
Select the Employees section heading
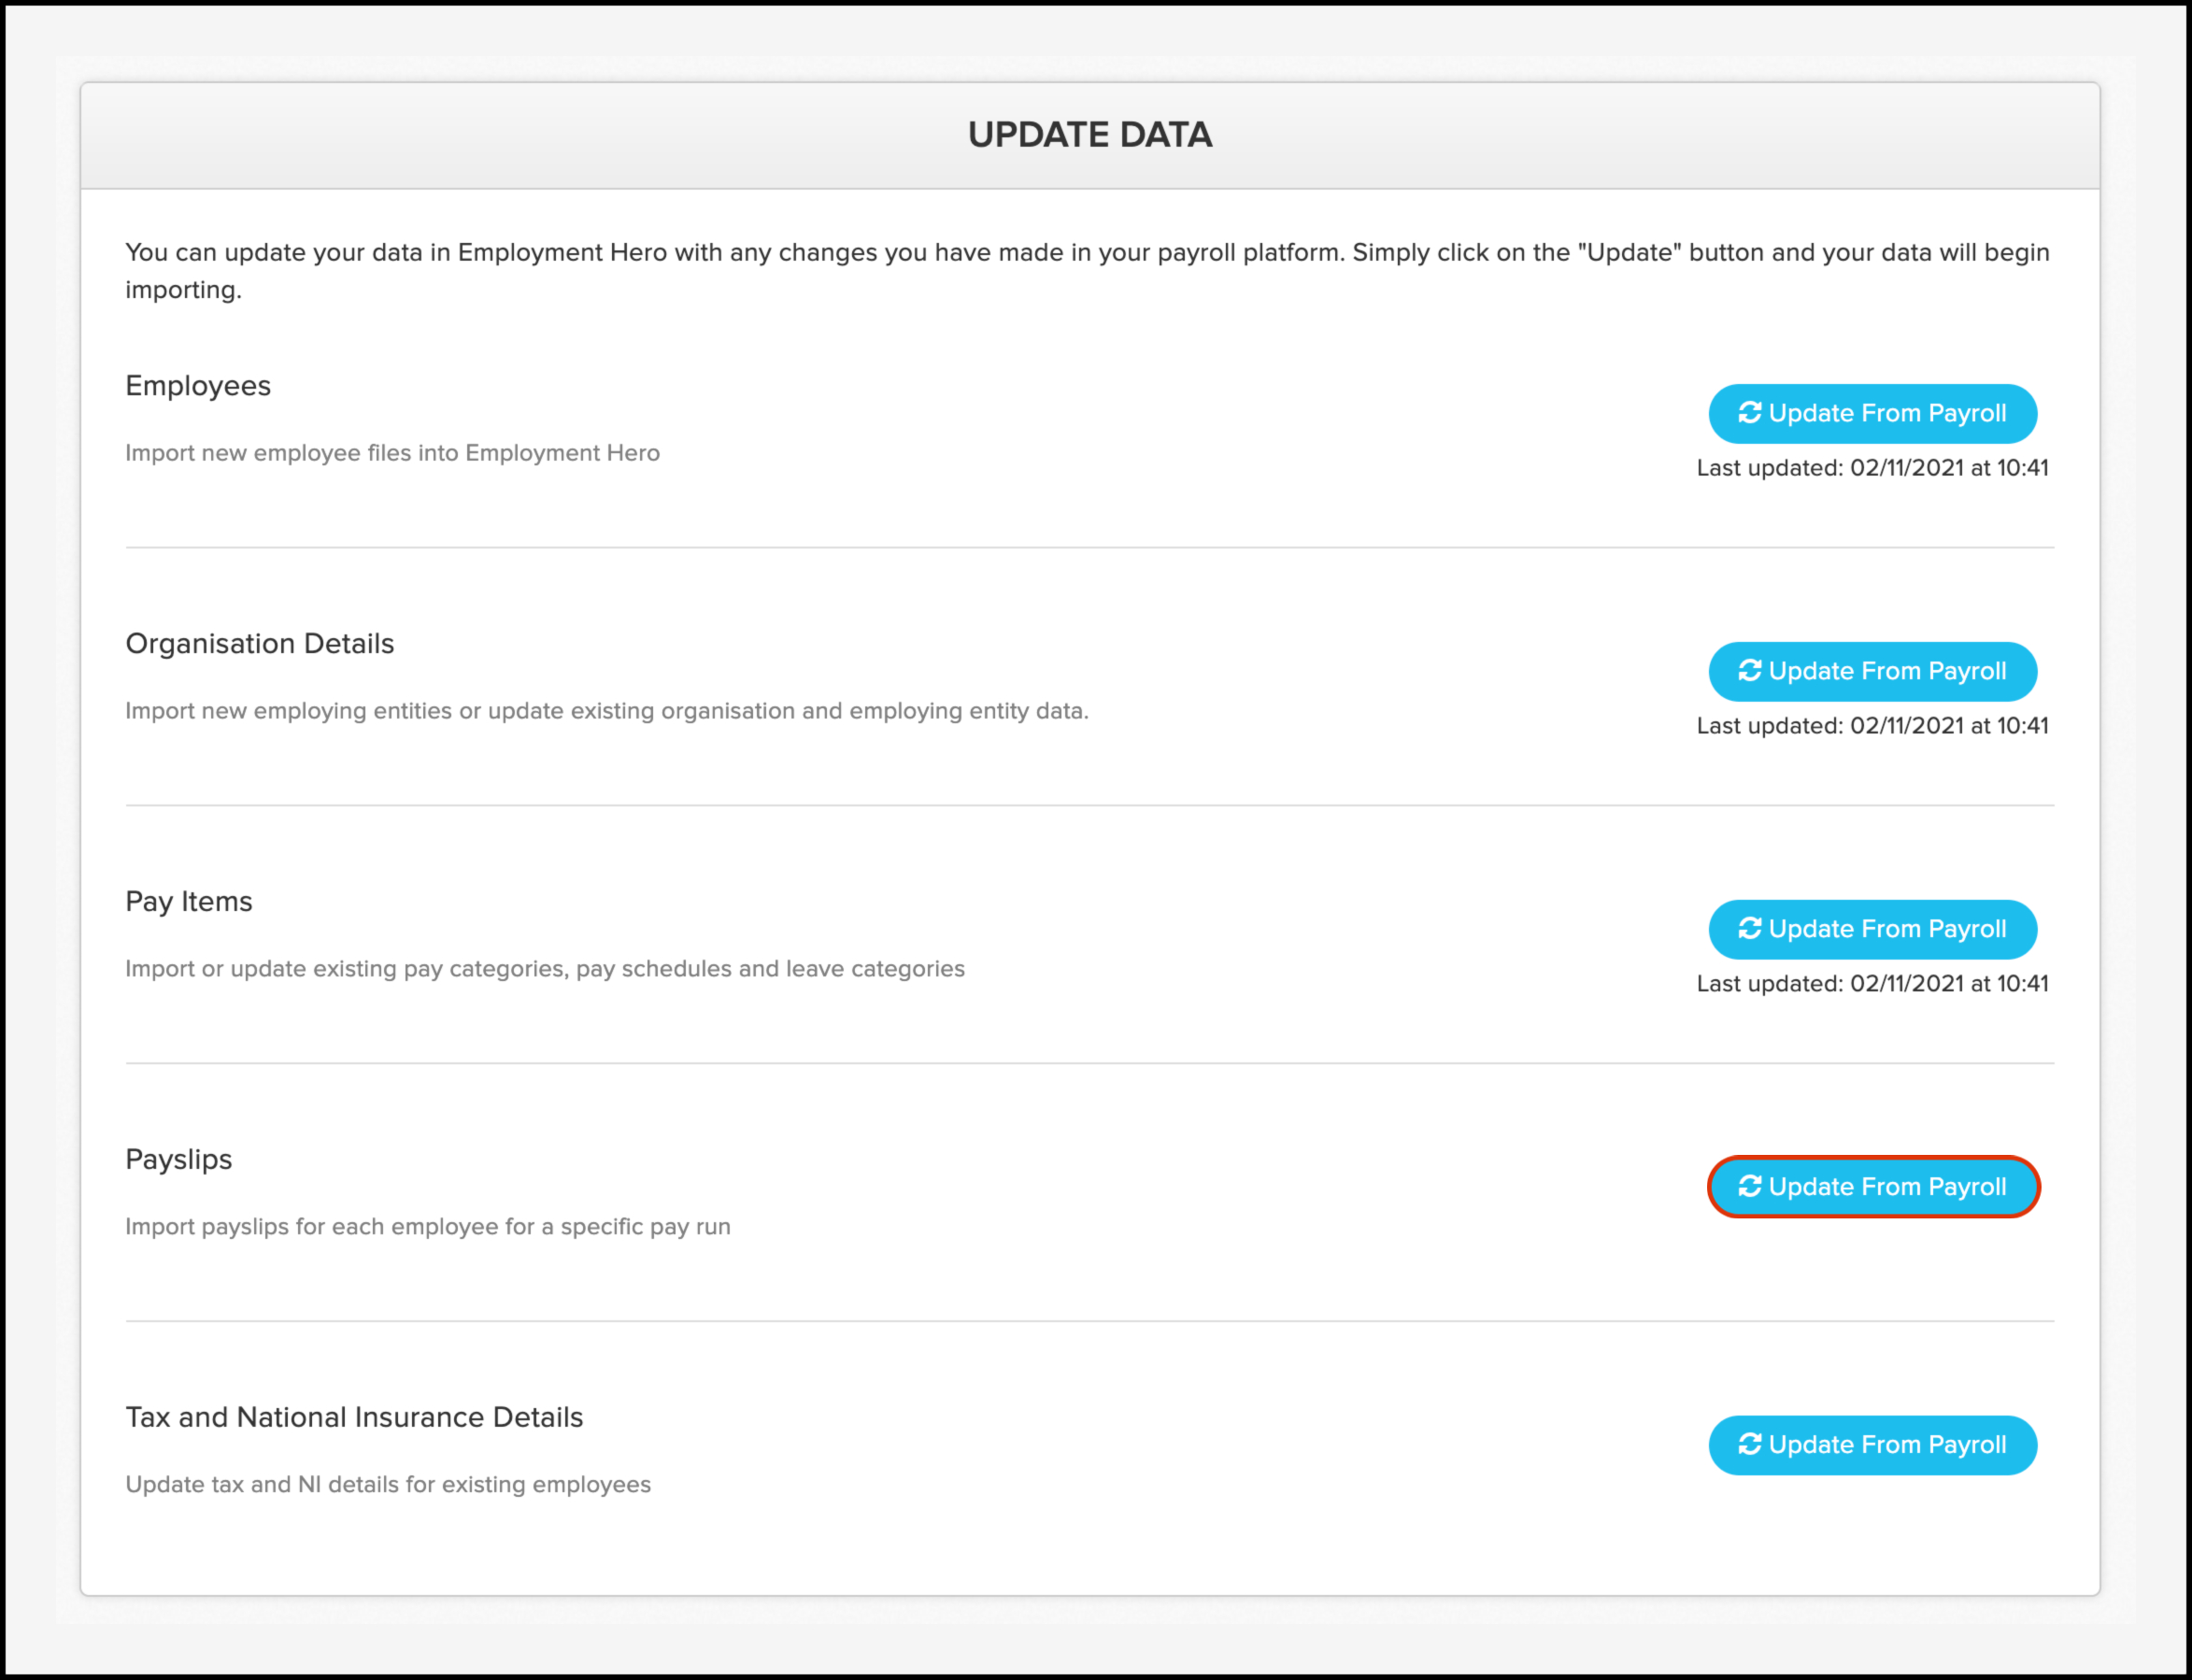198,386
